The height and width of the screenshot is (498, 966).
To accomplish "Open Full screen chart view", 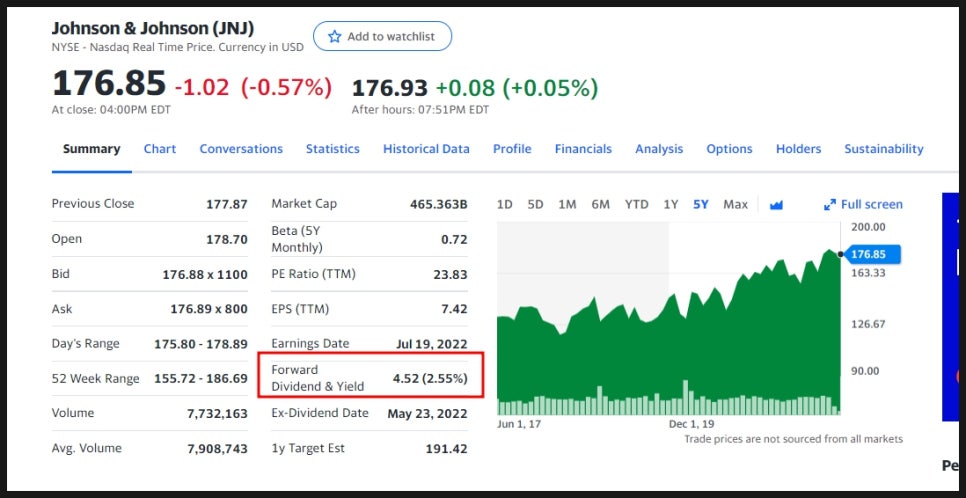I will point(863,205).
